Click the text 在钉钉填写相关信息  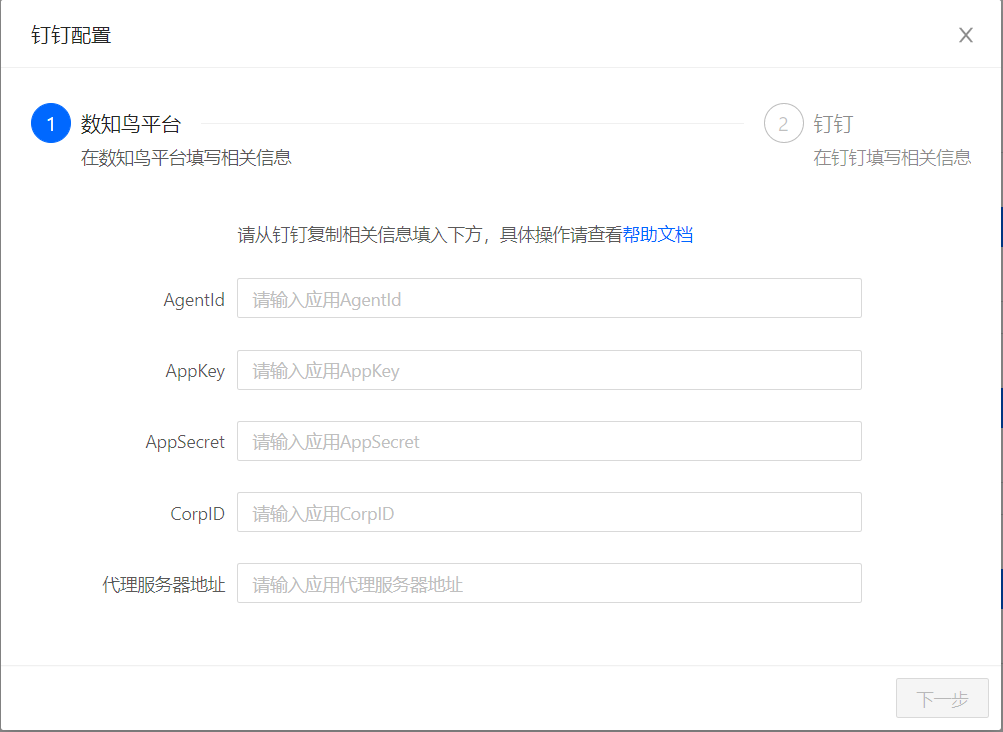pos(892,157)
